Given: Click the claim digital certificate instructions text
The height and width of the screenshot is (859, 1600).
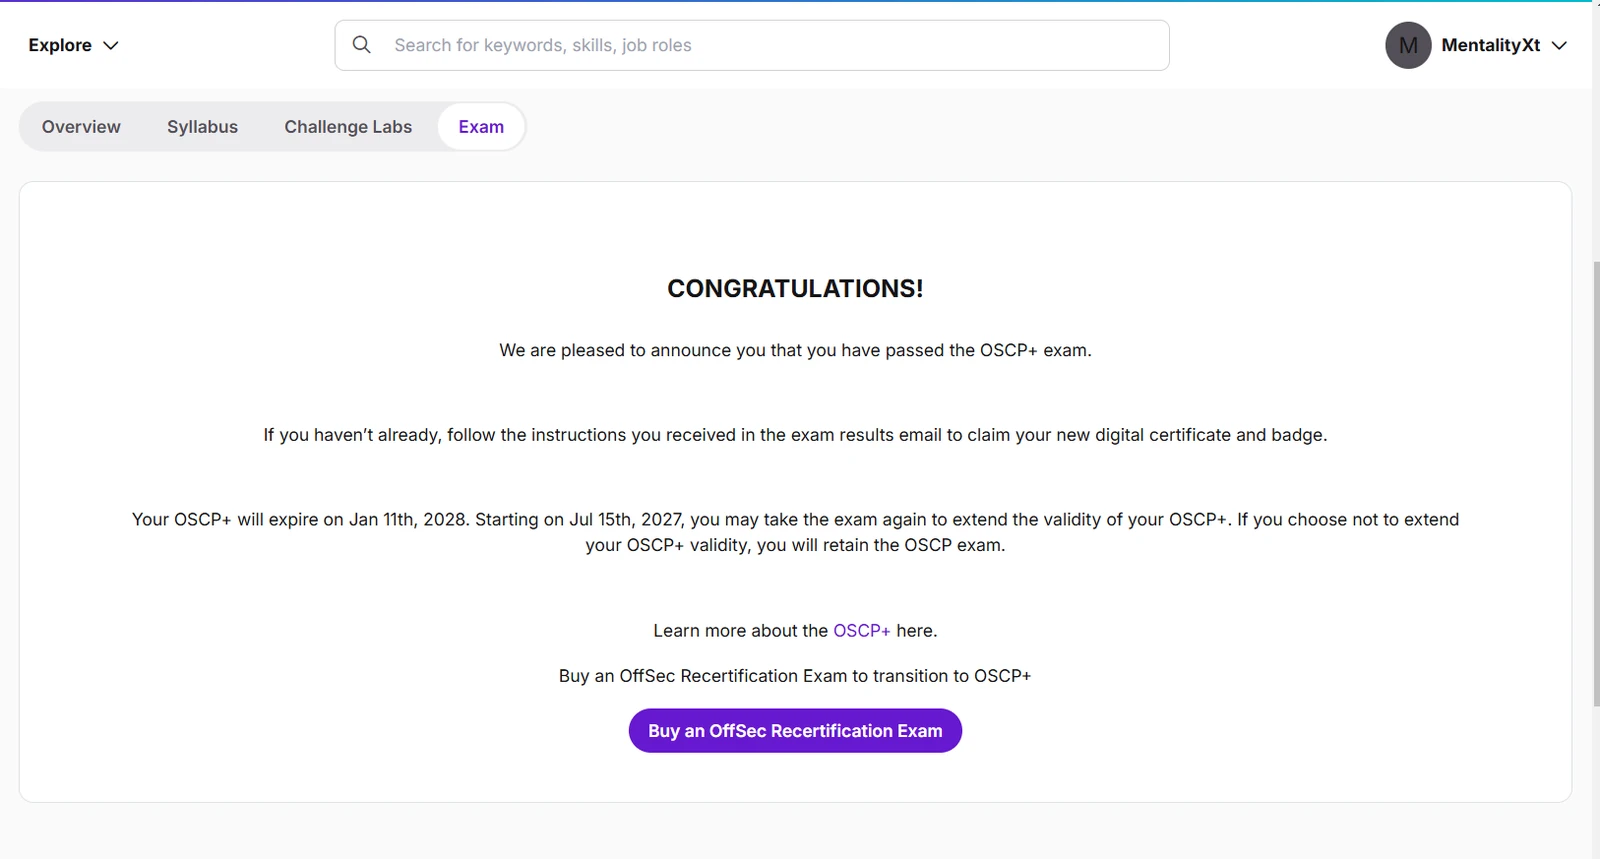Looking at the screenshot, I should click(795, 435).
